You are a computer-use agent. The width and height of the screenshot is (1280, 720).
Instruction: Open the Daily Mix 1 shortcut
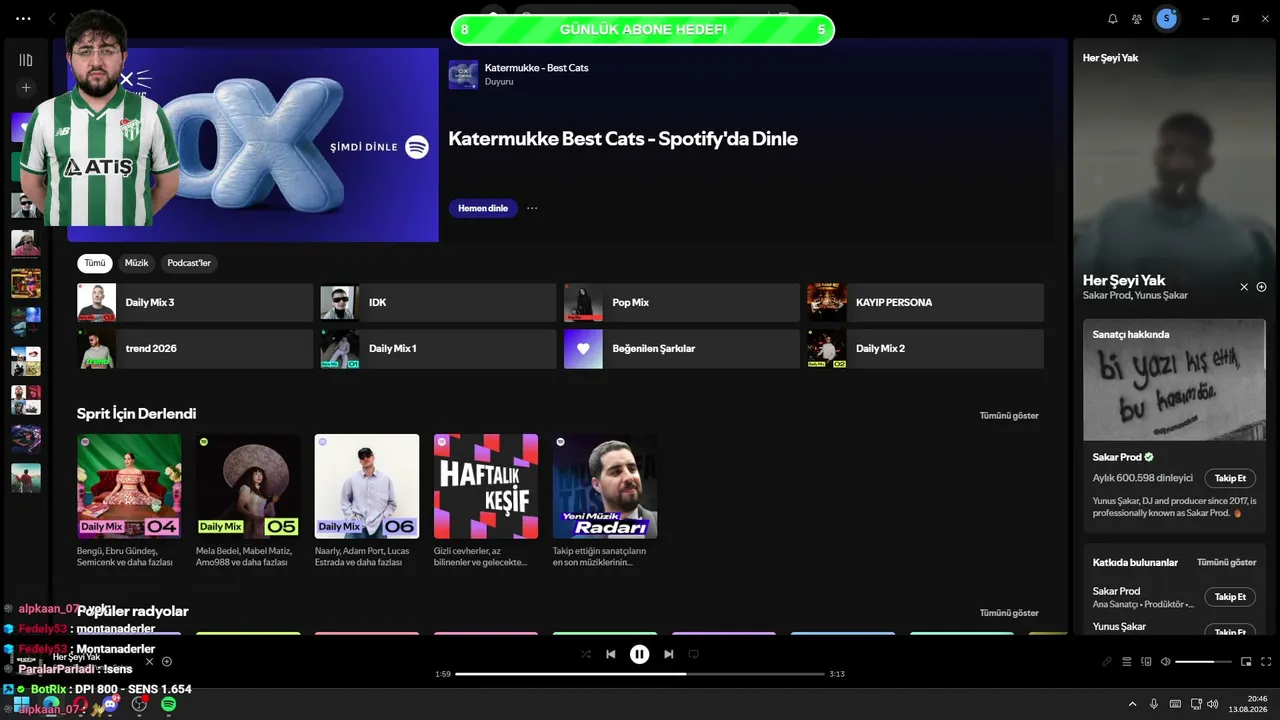pyautogui.click(x=438, y=349)
